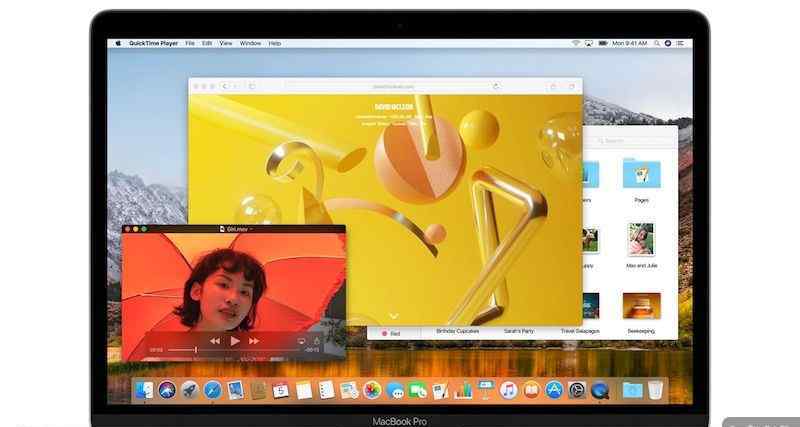Click Siri icon in the menu bar
The height and width of the screenshot is (427, 800).
point(668,43)
